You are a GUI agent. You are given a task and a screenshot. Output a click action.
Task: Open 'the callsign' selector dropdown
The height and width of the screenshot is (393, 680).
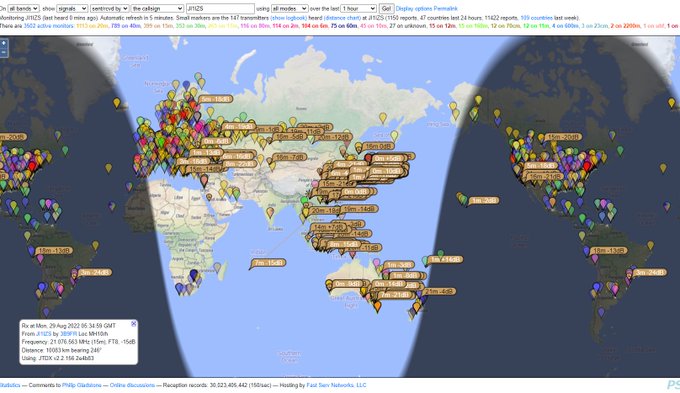coord(157,8)
